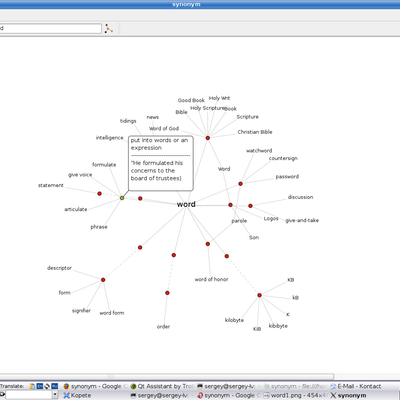This screenshot has height=400, width=400.
Task: Click the yellow-green selected node near formulate
Action: click(122, 198)
